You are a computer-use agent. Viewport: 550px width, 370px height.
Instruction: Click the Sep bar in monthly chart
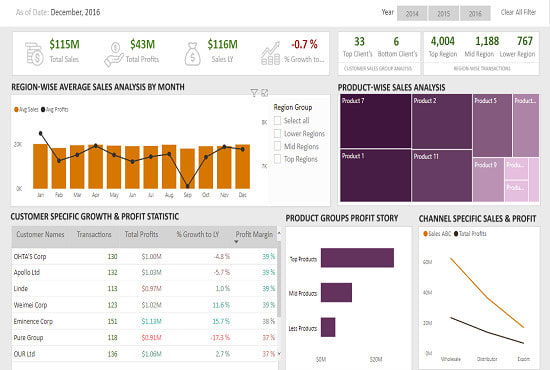[x=187, y=168]
